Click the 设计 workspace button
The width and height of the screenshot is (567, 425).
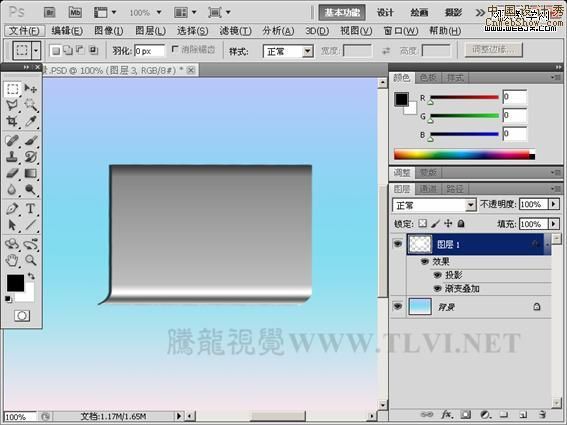click(x=385, y=13)
